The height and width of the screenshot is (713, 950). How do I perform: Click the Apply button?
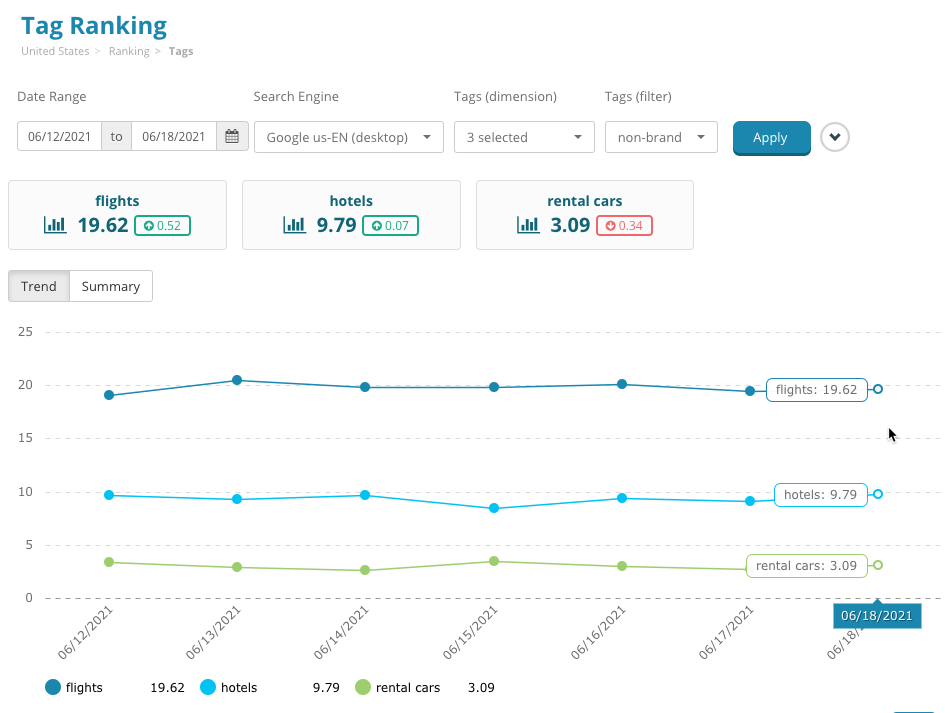click(771, 137)
